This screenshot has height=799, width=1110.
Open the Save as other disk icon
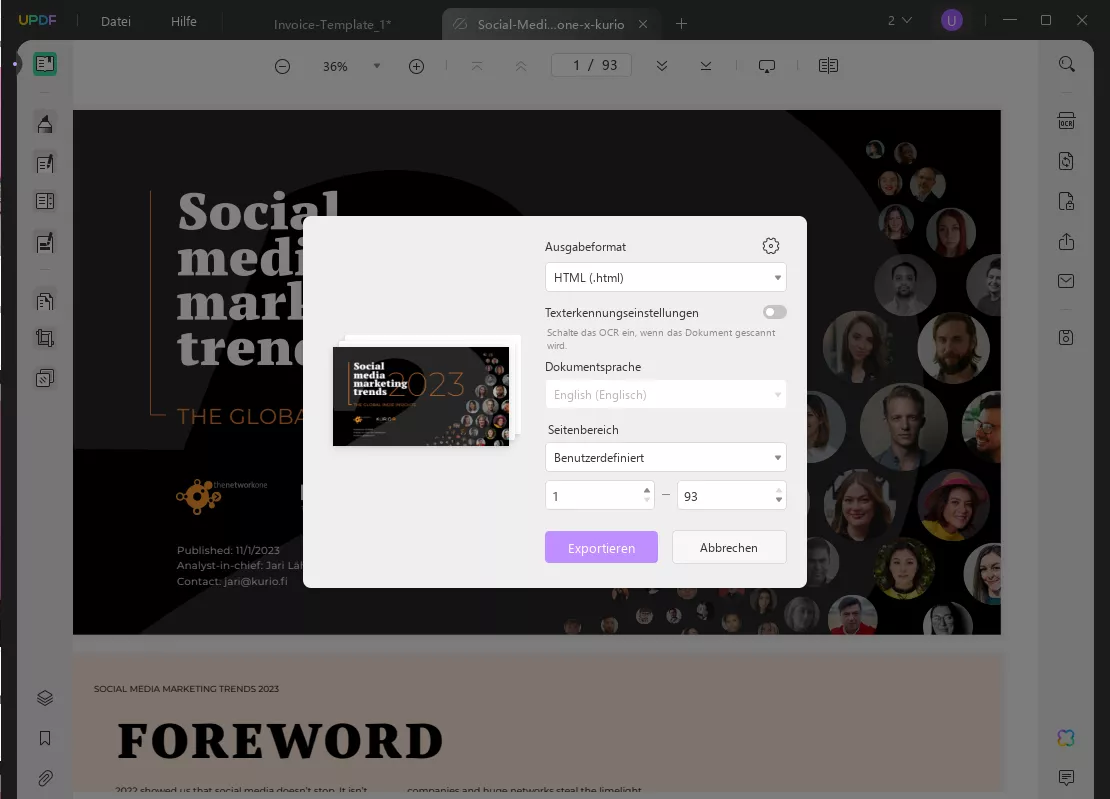point(1066,338)
